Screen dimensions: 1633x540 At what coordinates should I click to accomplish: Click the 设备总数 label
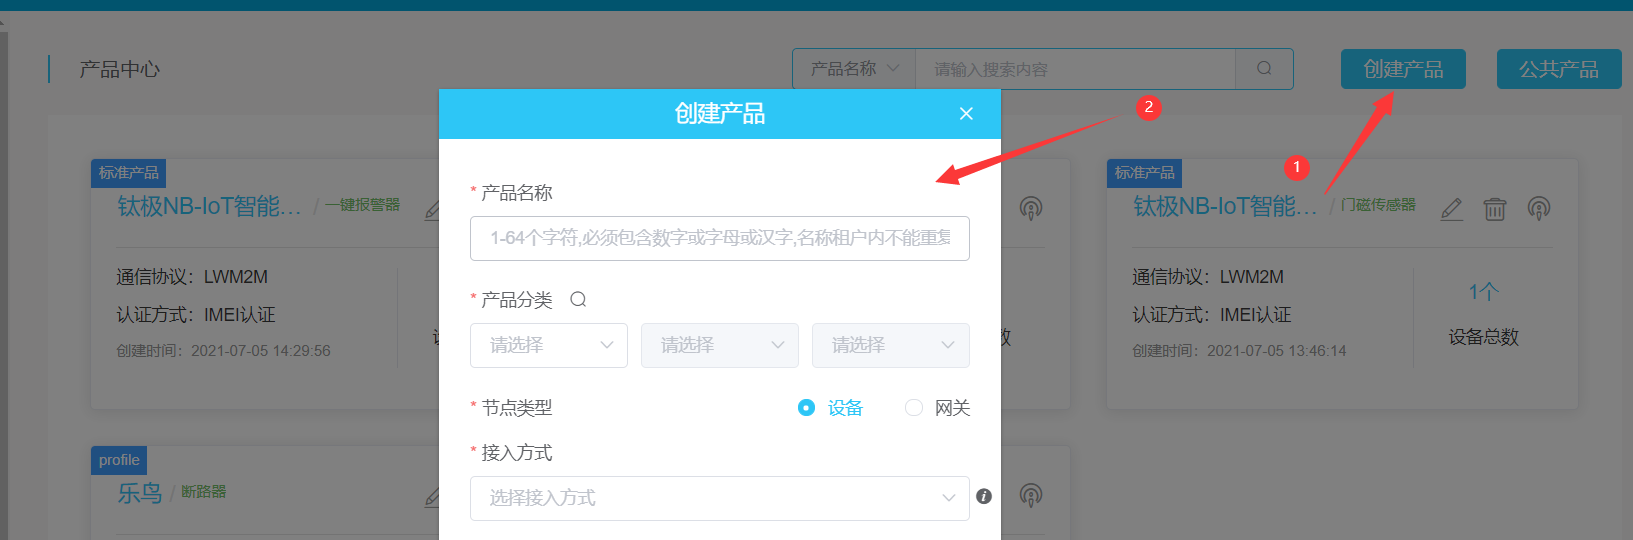1484,337
